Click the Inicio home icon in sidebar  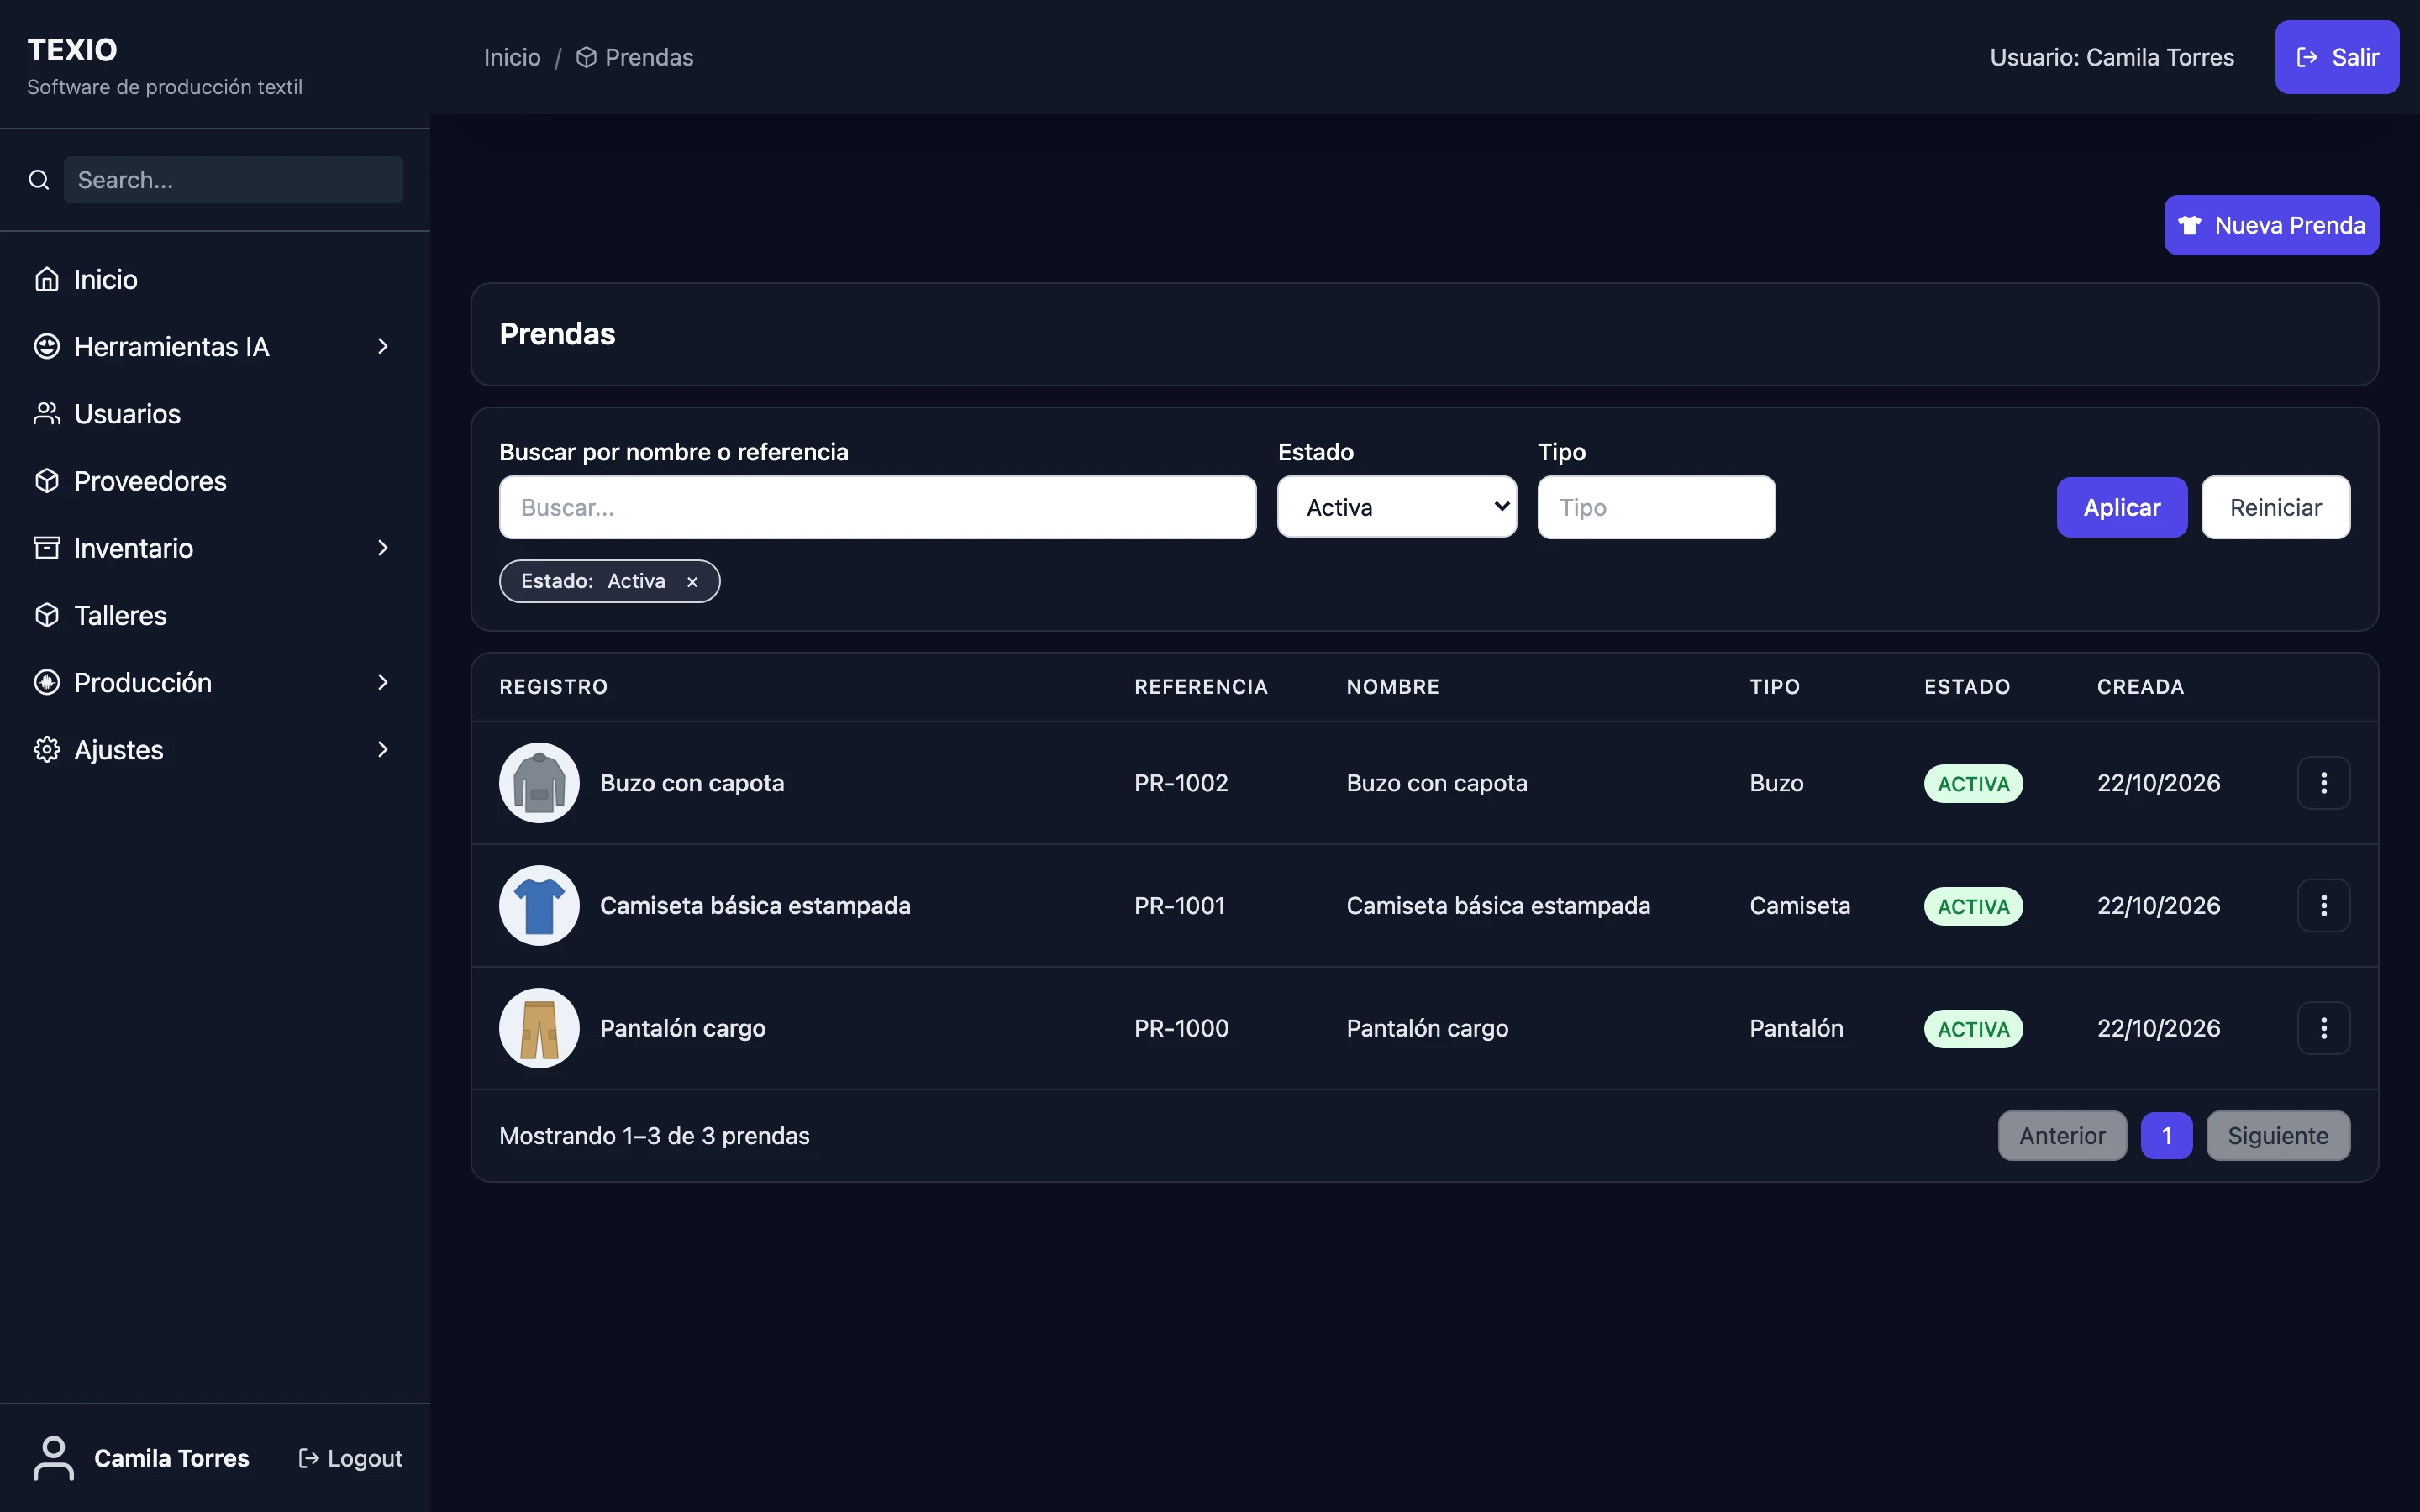point(47,279)
